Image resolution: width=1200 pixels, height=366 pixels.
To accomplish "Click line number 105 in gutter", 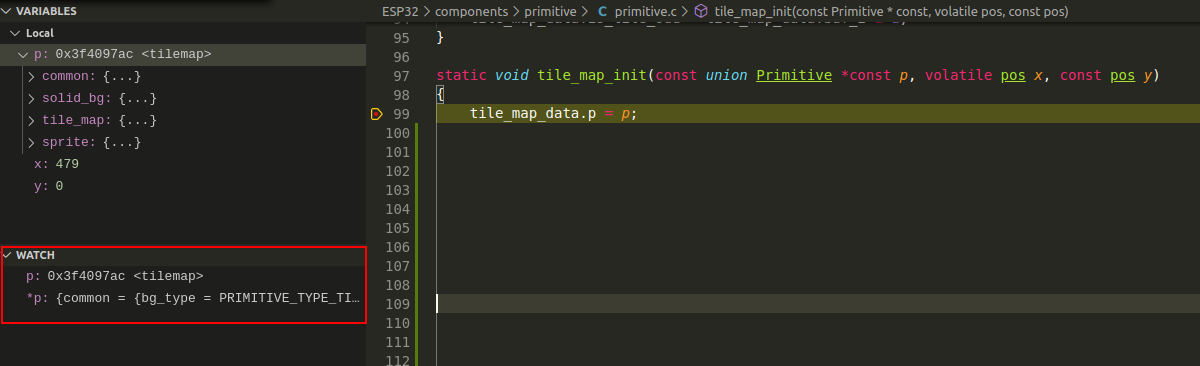I will tap(397, 228).
